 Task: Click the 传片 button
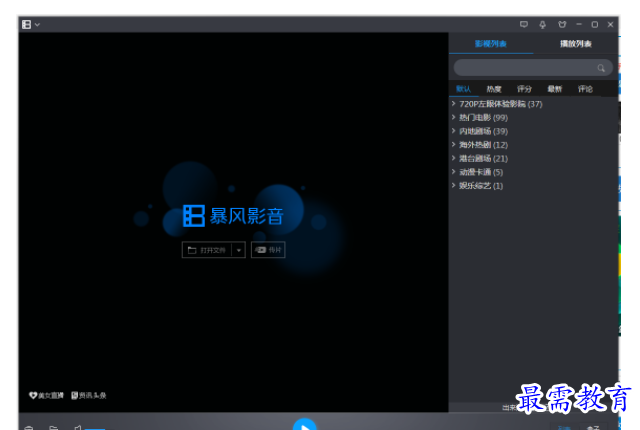pyautogui.click(x=268, y=250)
